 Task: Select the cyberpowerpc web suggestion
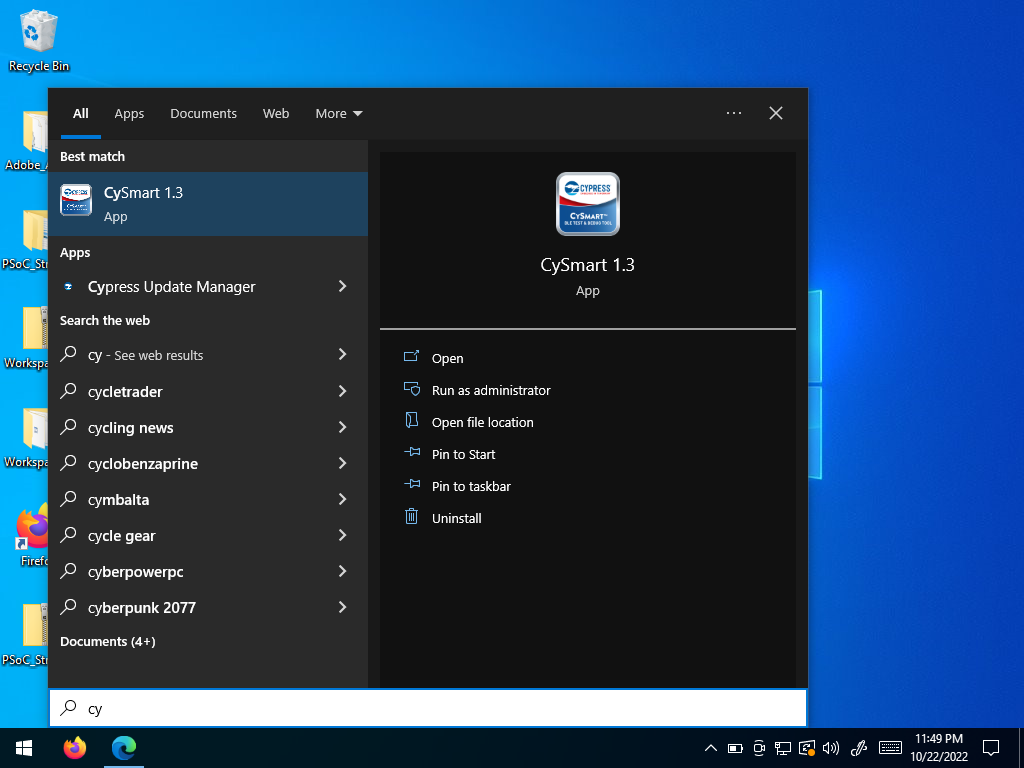point(135,572)
